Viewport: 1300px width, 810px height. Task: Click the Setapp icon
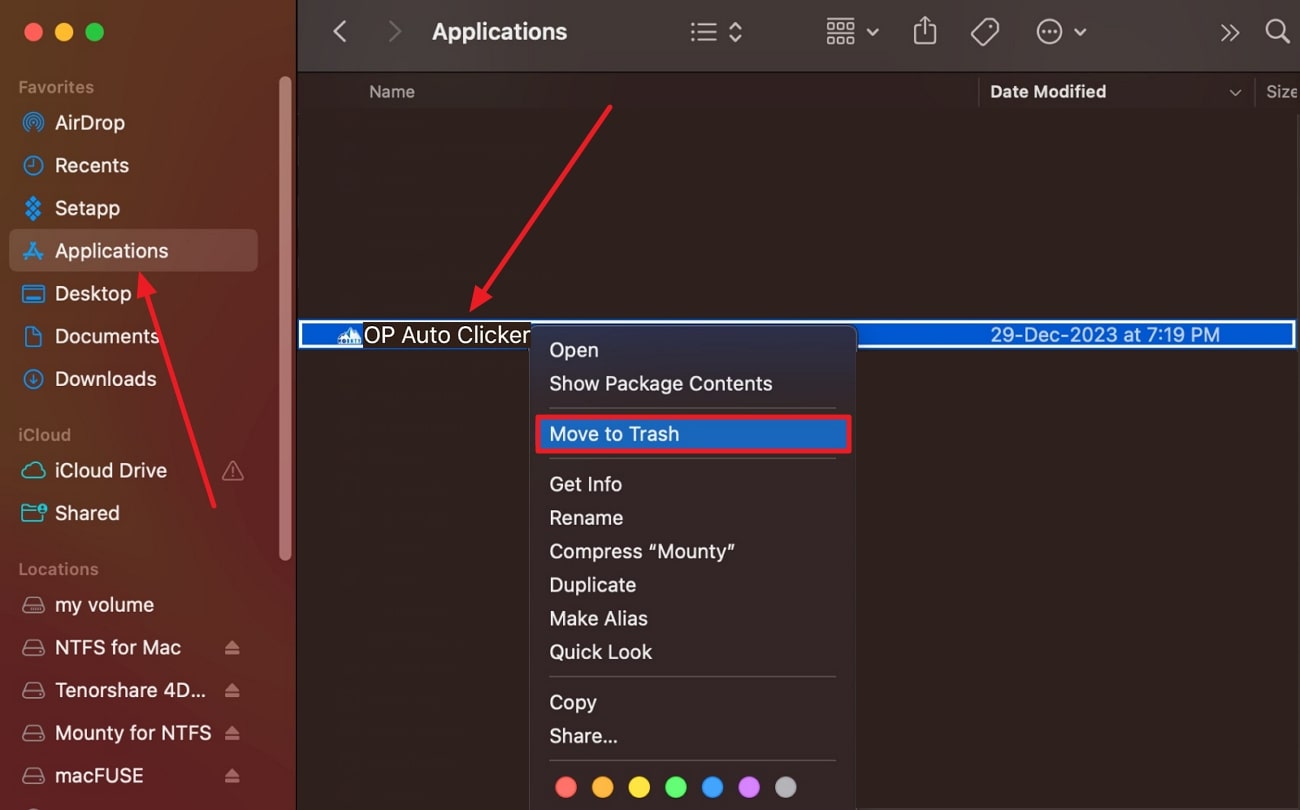(x=33, y=208)
